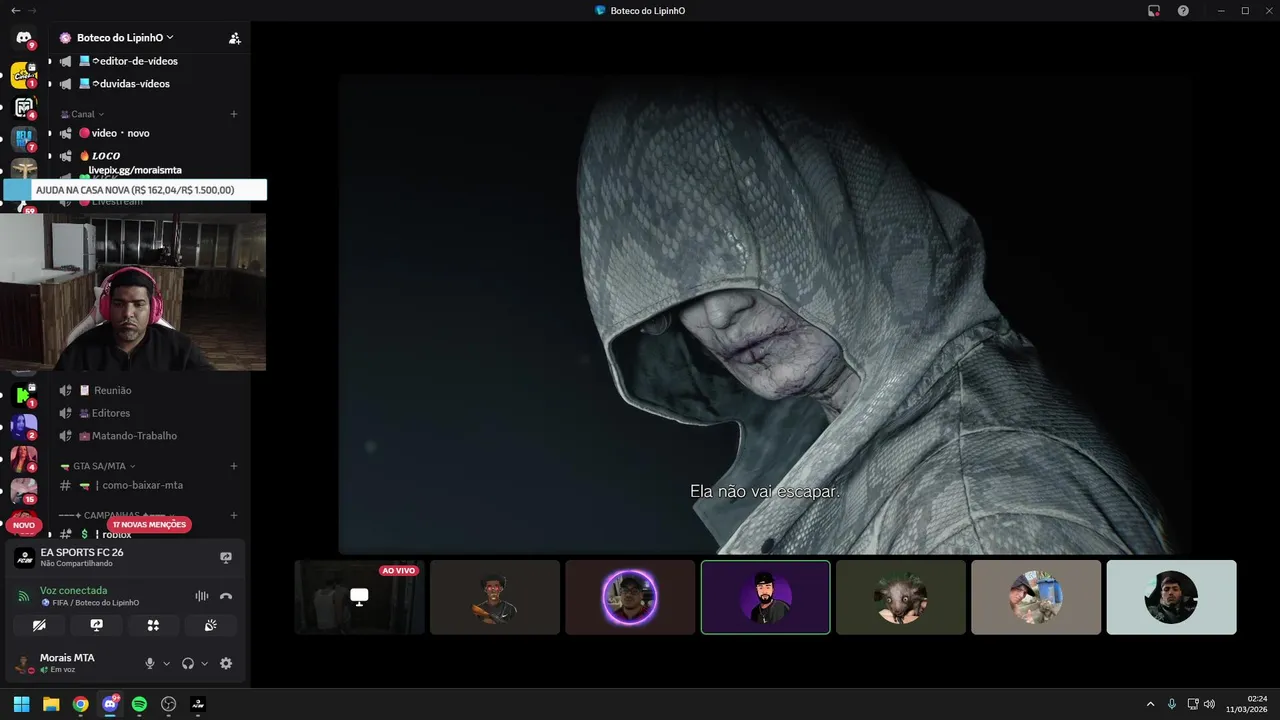Add a channel to CAMPANHAS category

pyautogui.click(x=234, y=515)
